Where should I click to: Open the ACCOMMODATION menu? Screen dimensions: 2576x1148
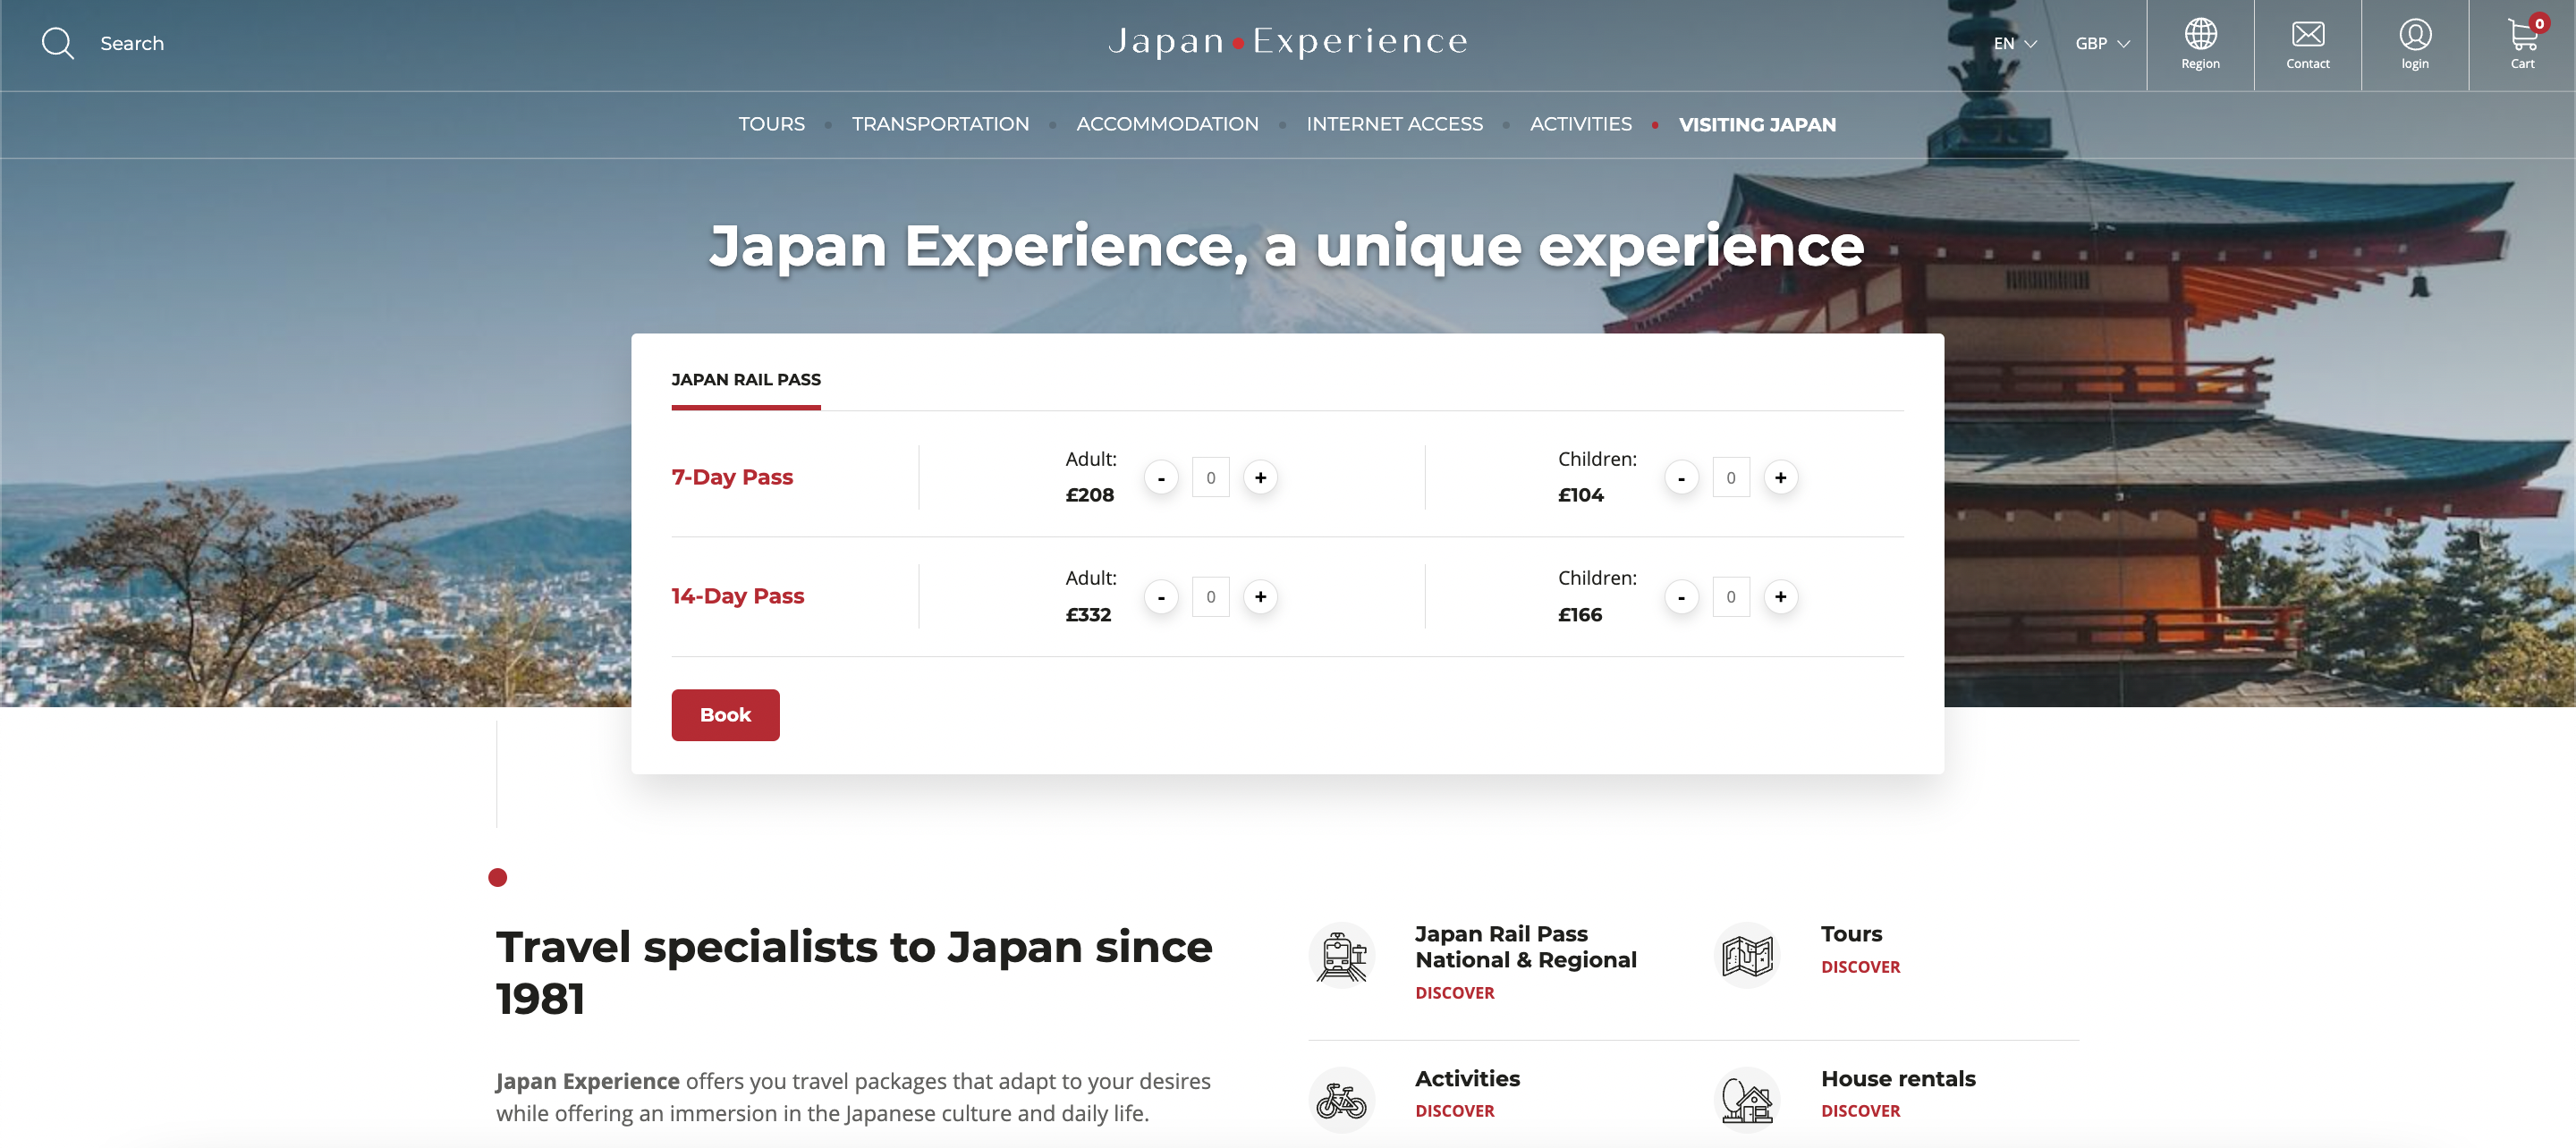1167,124
